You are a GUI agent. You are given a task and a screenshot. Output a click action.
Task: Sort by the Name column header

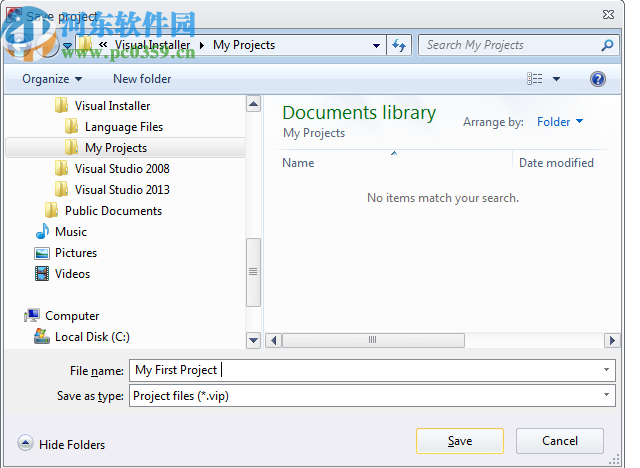click(298, 163)
